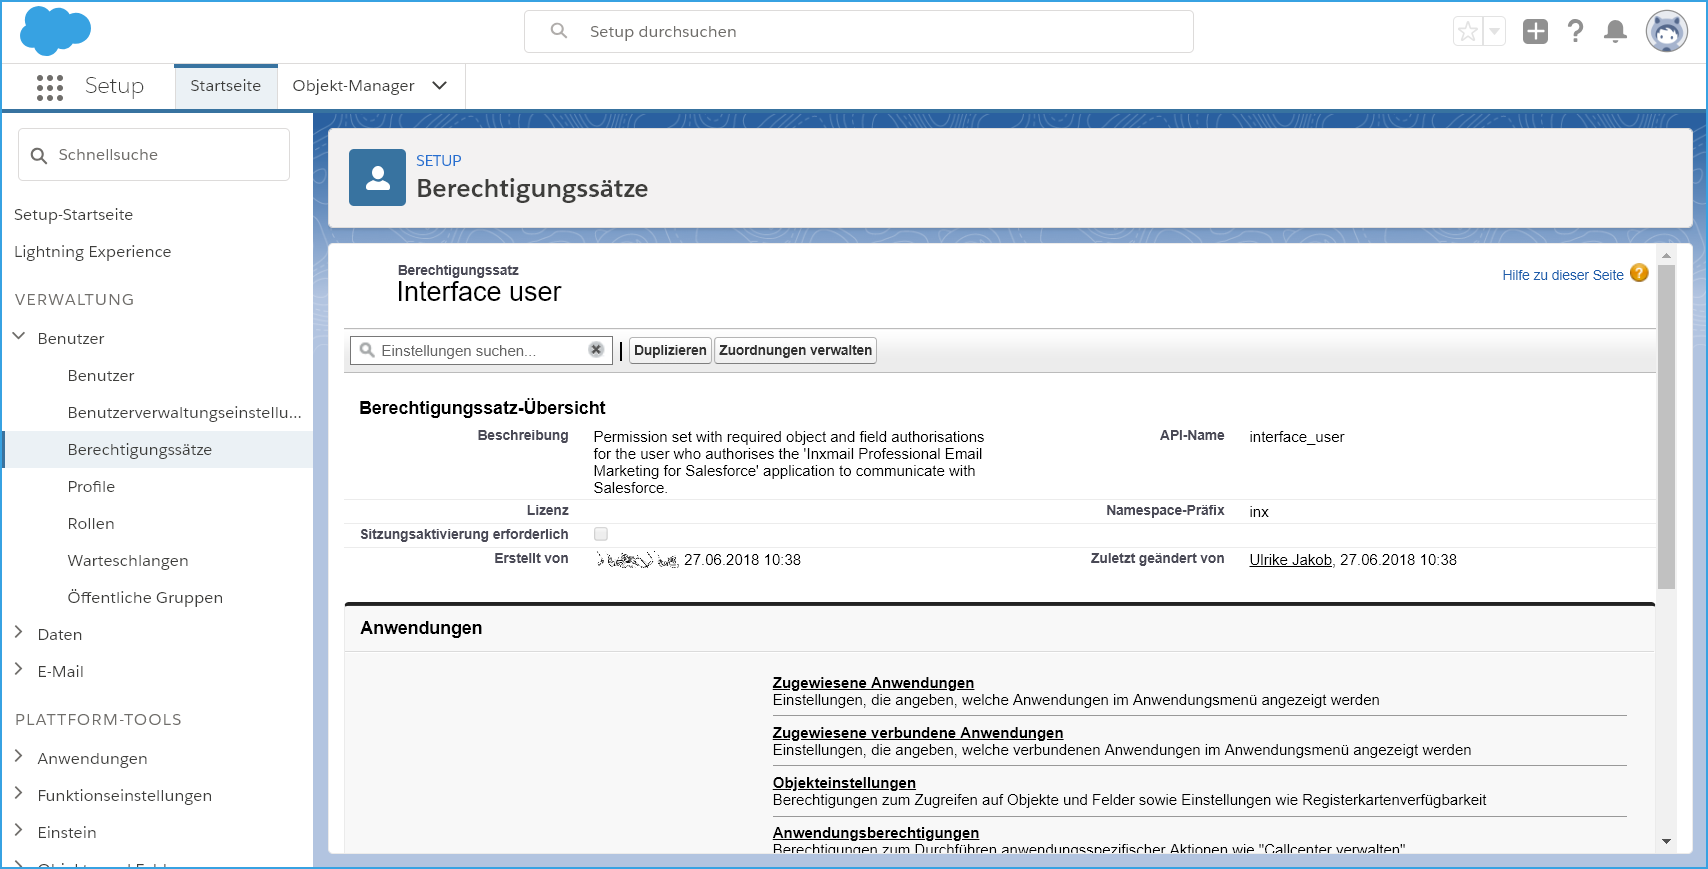Open the global actions plus icon
This screenshot has height=869, width=1708.
pos(1534,32)
